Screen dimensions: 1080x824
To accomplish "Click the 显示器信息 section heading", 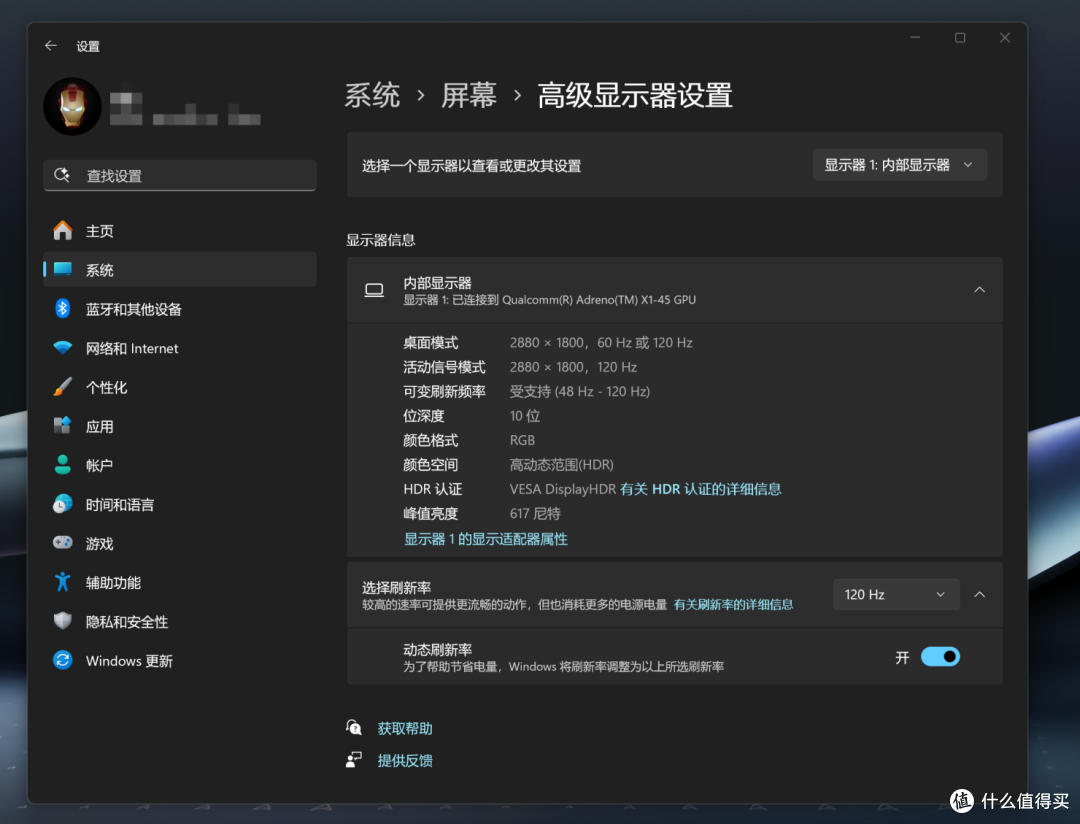I will pos(380,240).
